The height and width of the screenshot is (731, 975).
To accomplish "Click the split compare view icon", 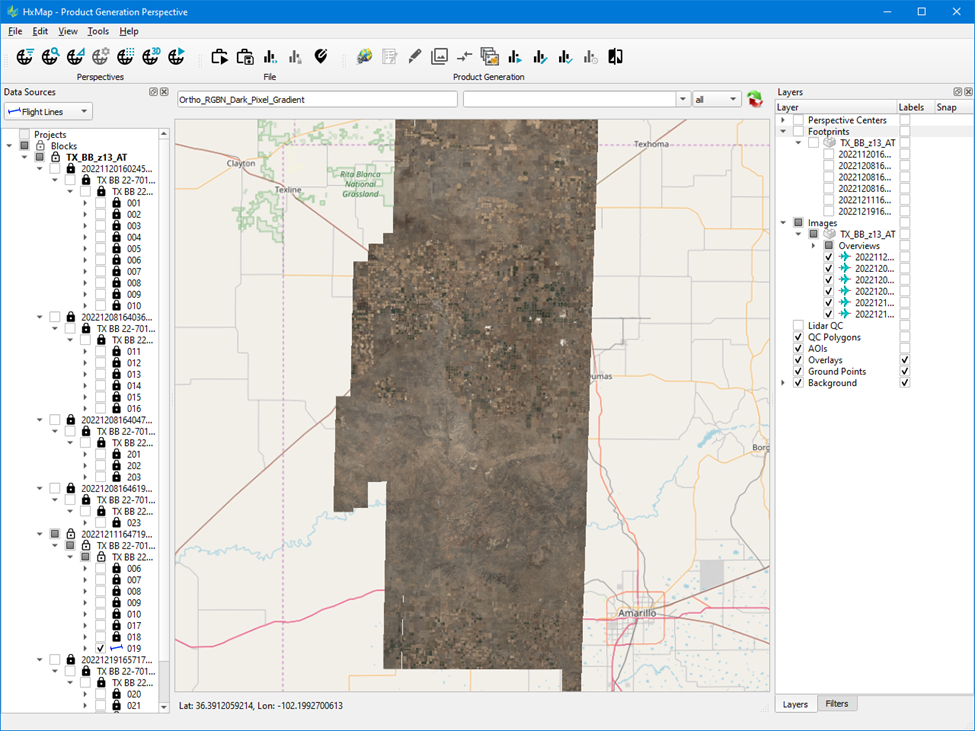I will 615,57.
